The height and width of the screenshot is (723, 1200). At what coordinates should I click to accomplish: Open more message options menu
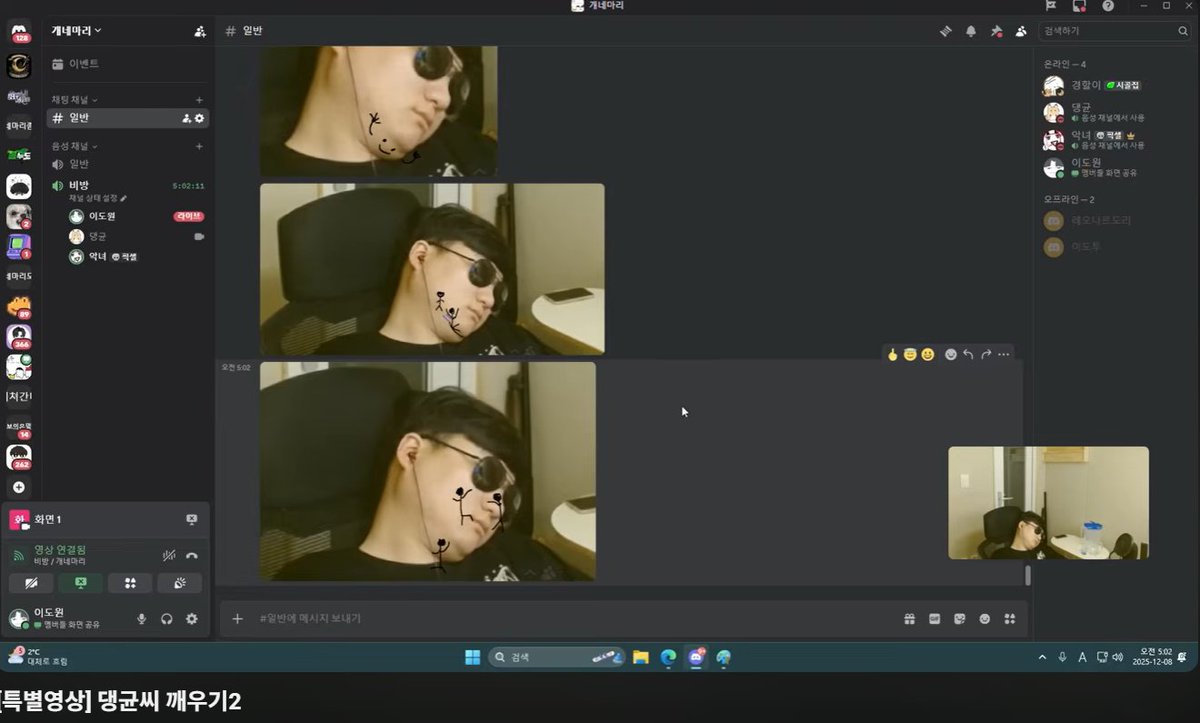tap(1004, 354)
